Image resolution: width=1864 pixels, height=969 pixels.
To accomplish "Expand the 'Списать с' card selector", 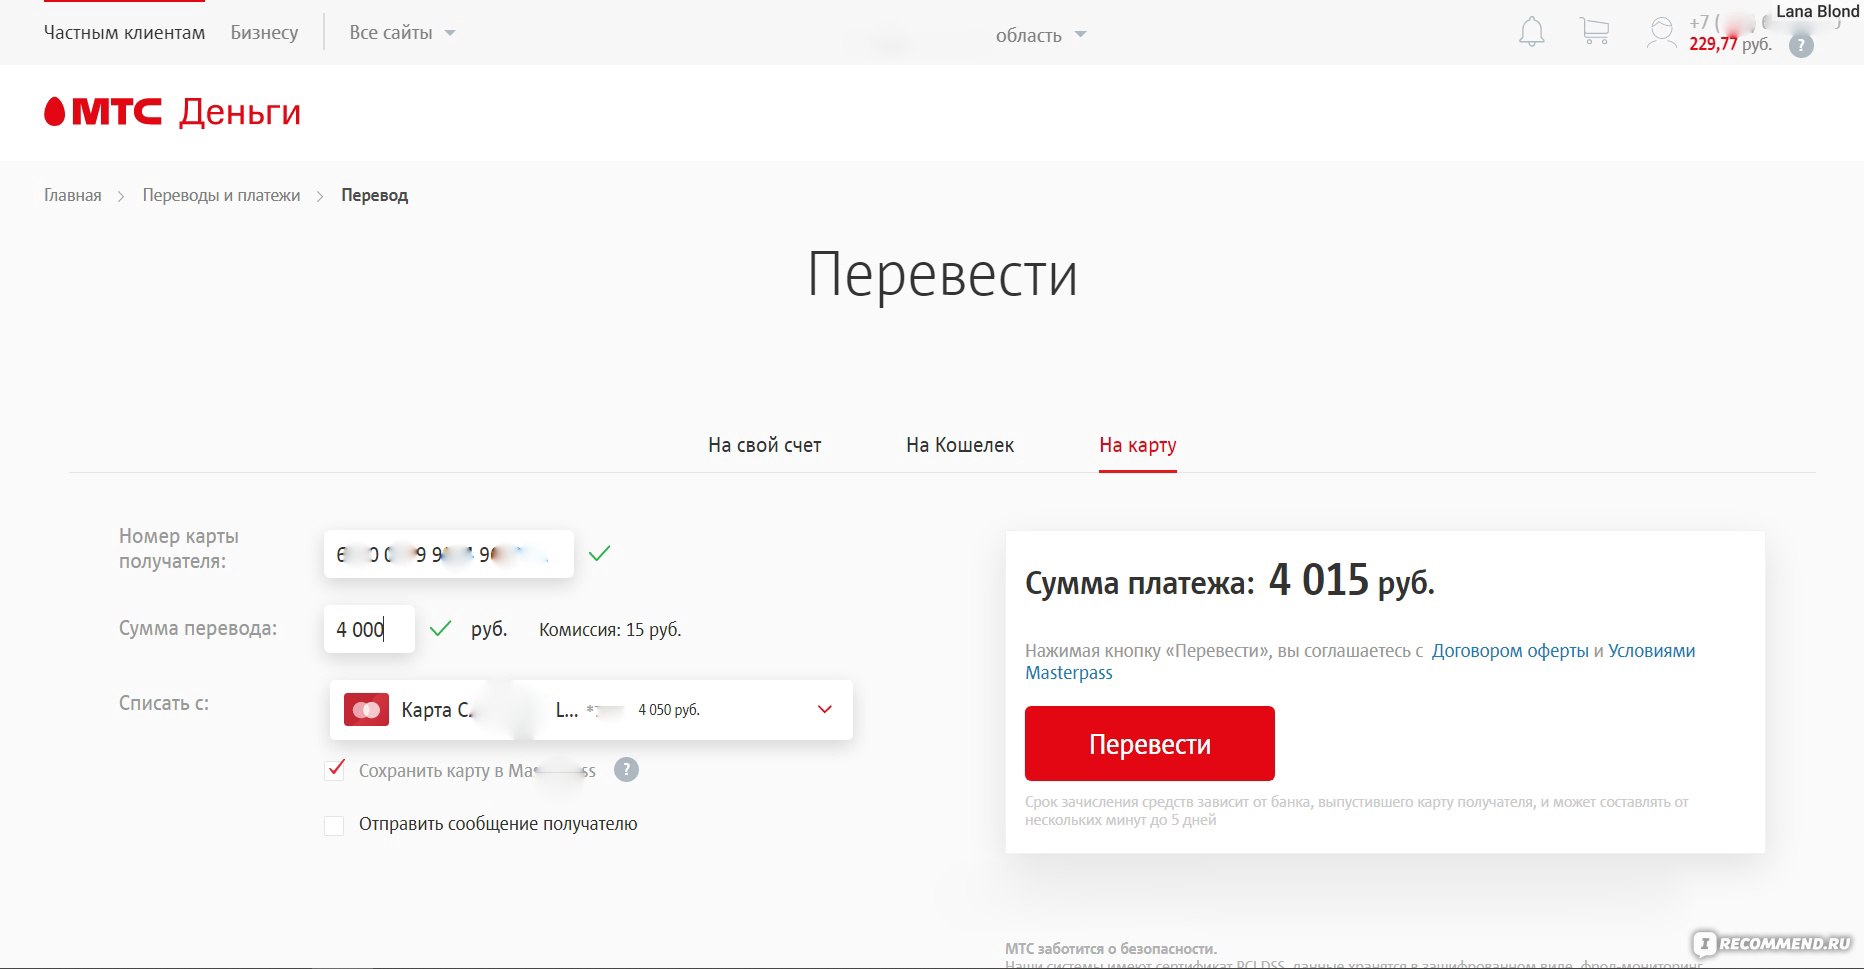I will click(x=591, y=710).
